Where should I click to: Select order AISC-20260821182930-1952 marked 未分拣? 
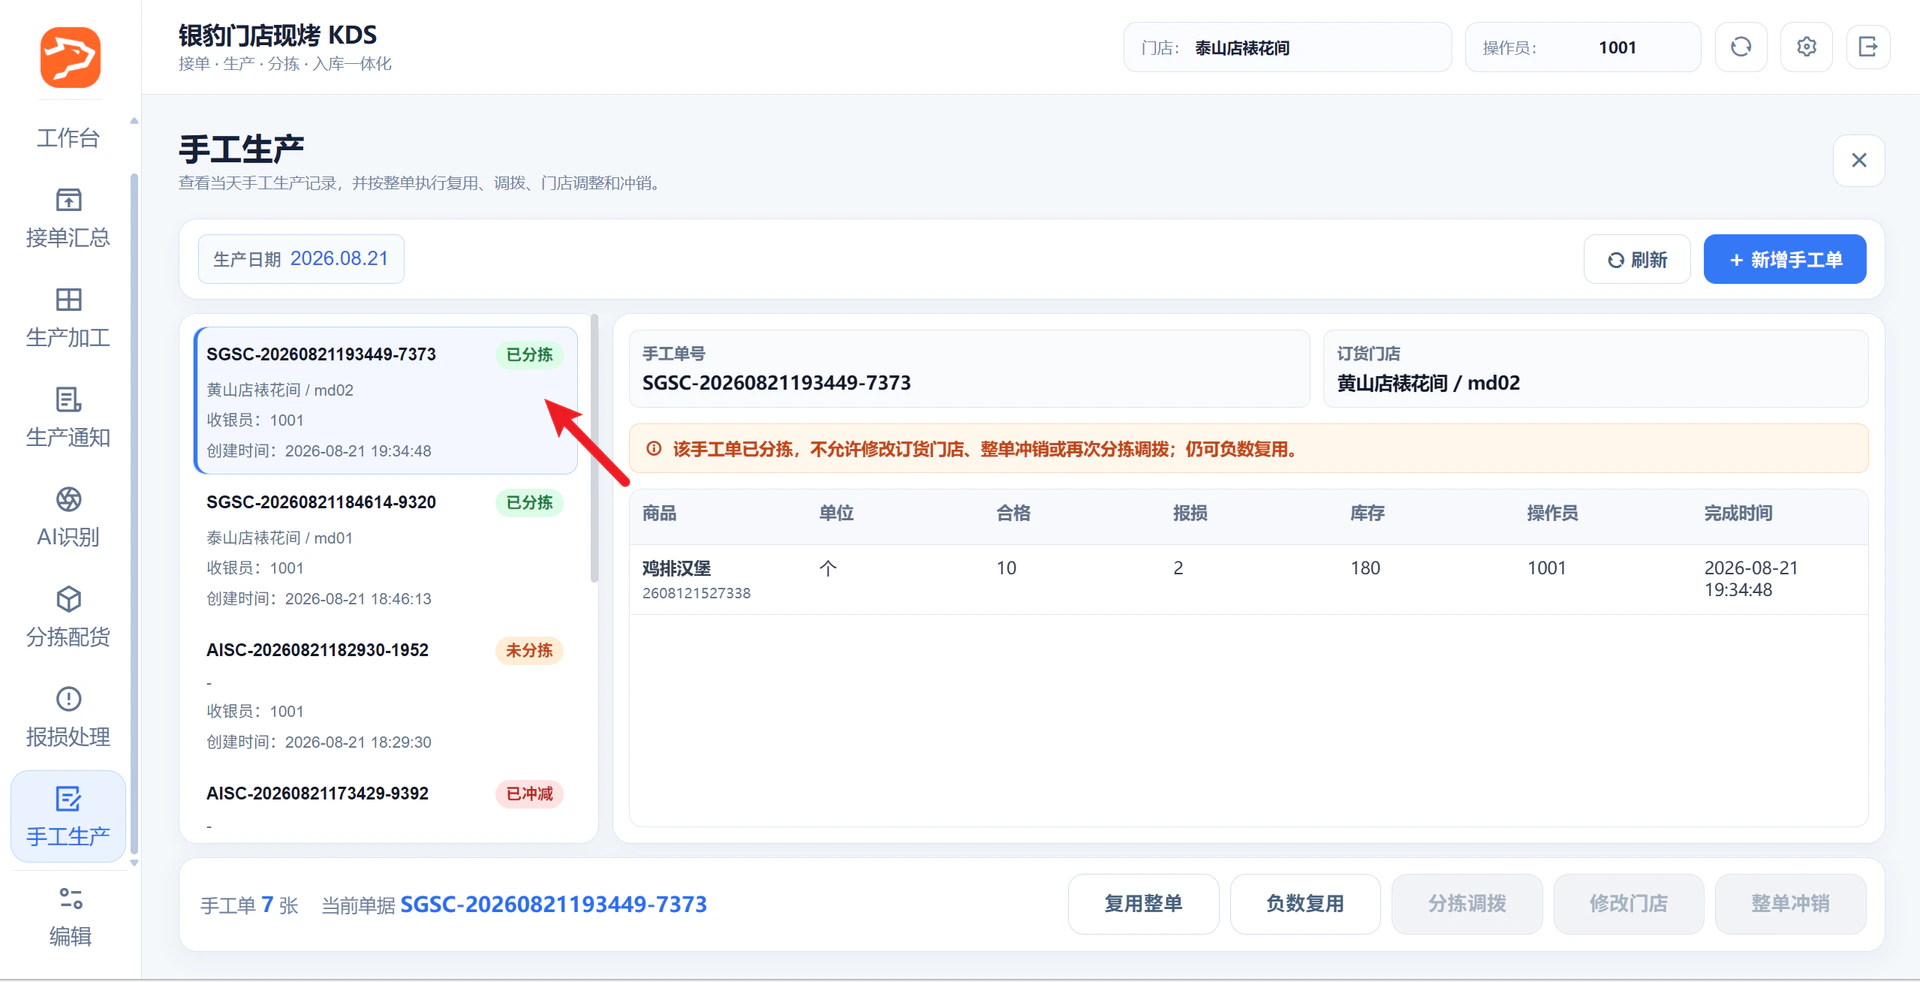pyautogui.click(x=386, y=696)
